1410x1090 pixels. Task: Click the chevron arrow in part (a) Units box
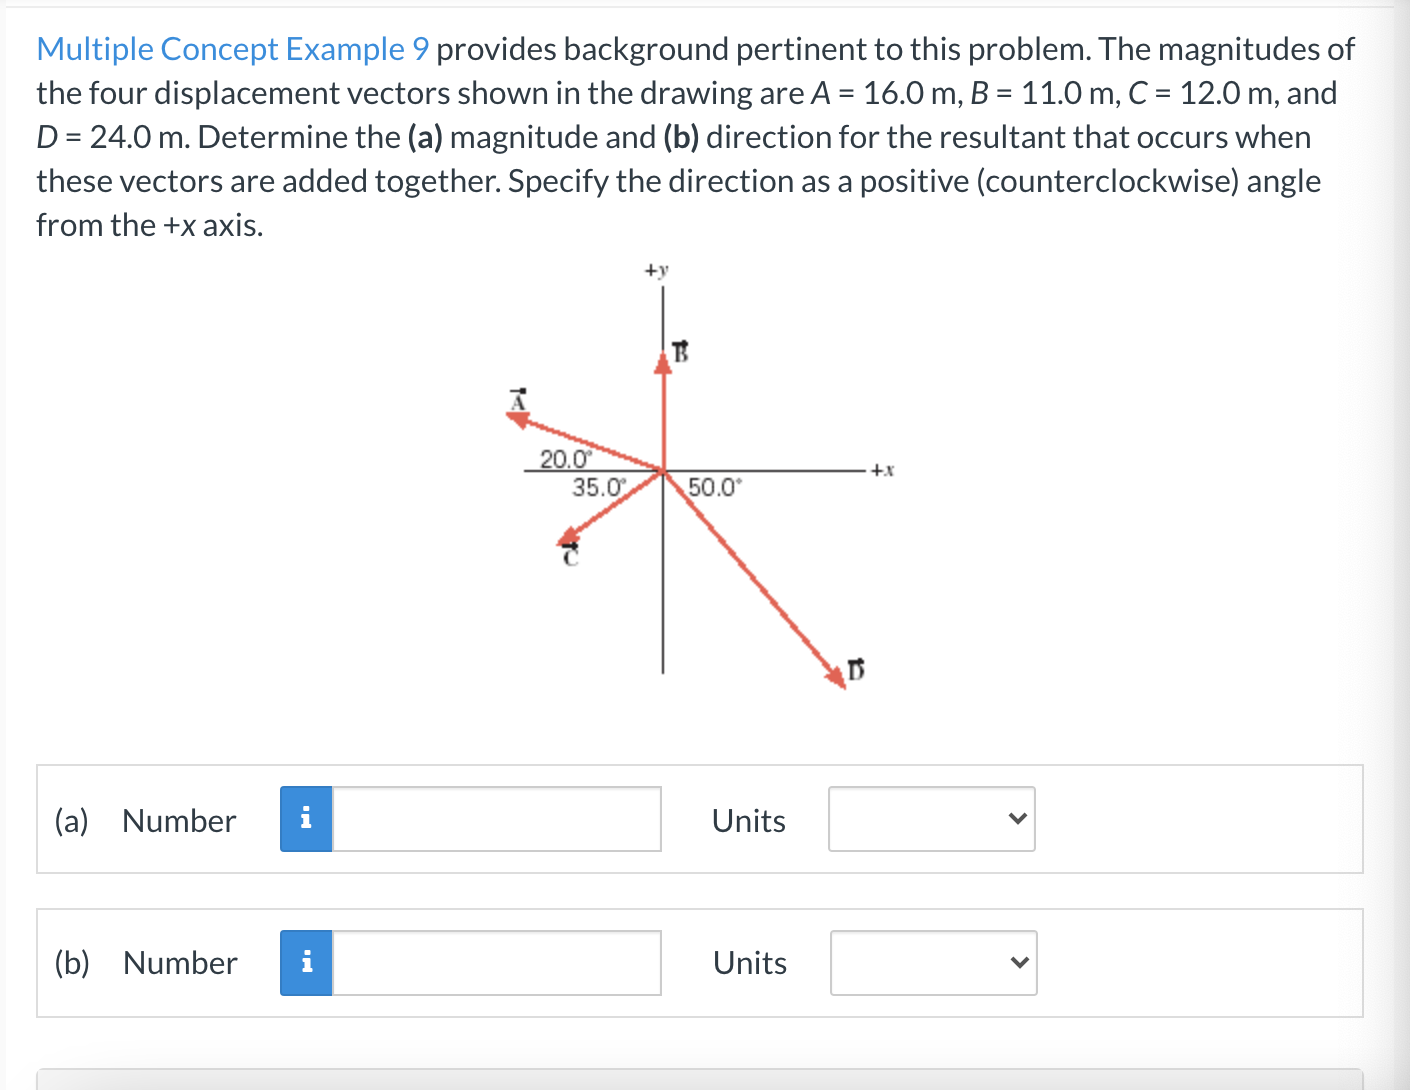pos(1017,818)
